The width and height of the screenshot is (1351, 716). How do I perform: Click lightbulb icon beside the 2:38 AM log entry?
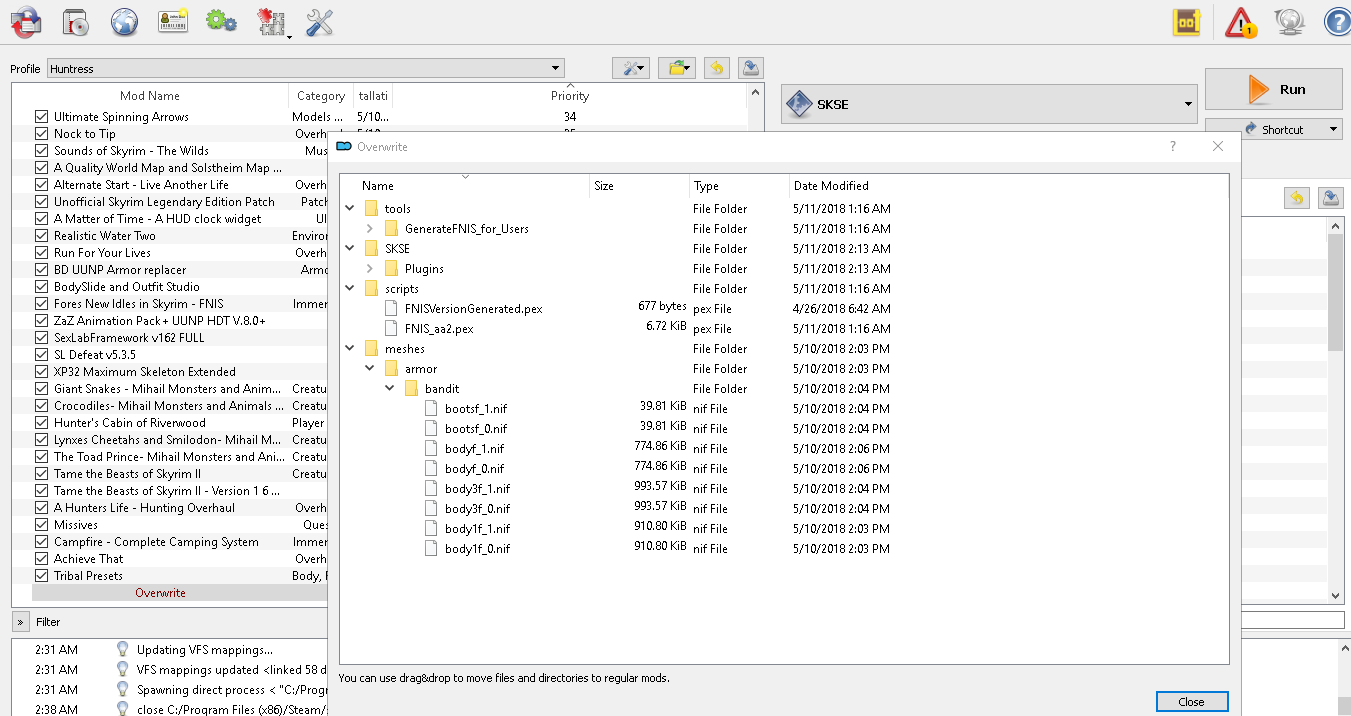(123, 709)
